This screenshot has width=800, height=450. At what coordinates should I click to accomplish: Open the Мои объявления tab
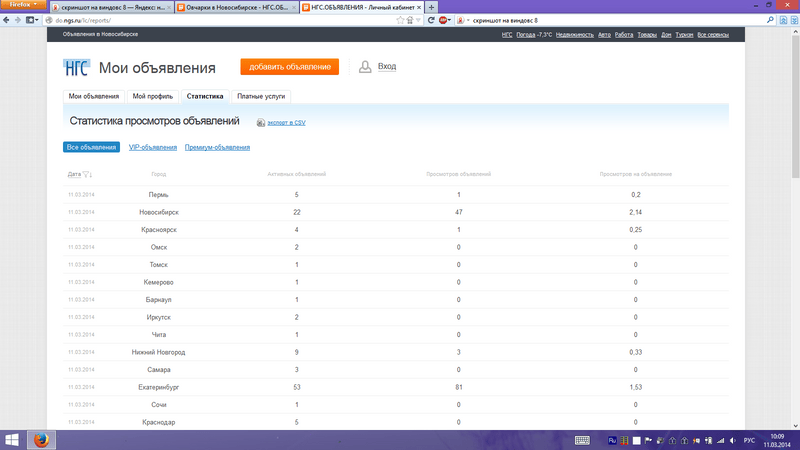pyautogui.click(x=94, y=96)
